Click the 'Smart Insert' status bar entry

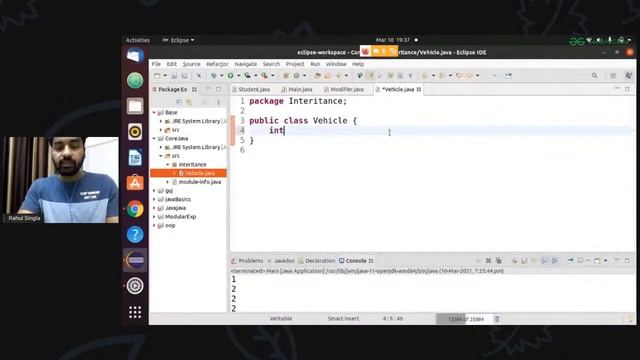[343, 318]
